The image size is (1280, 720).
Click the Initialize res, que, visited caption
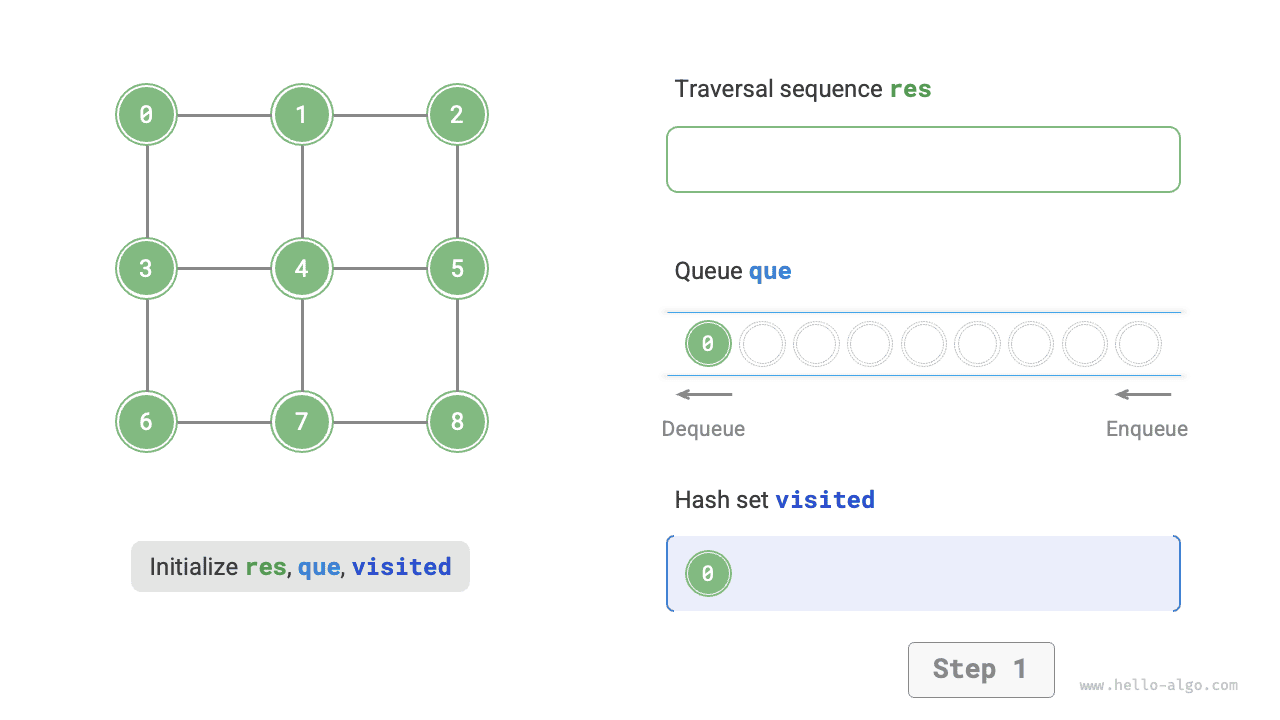pos(300,567)
